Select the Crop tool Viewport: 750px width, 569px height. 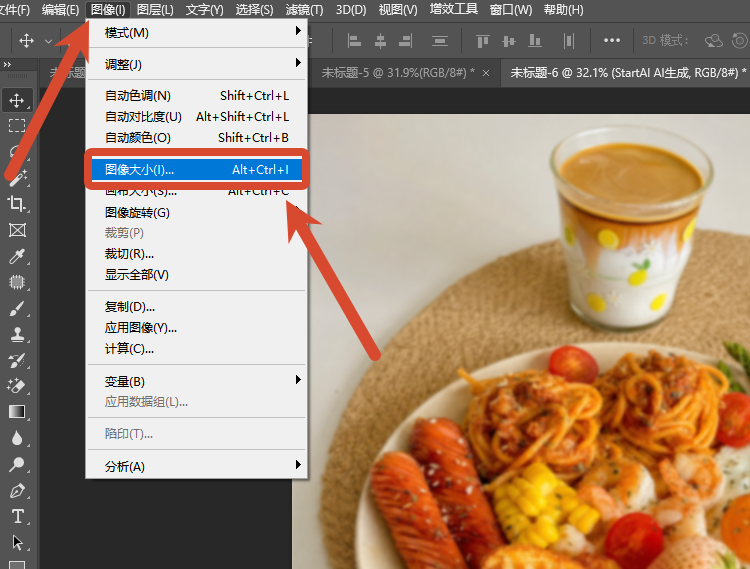click(x=17, y=204)
